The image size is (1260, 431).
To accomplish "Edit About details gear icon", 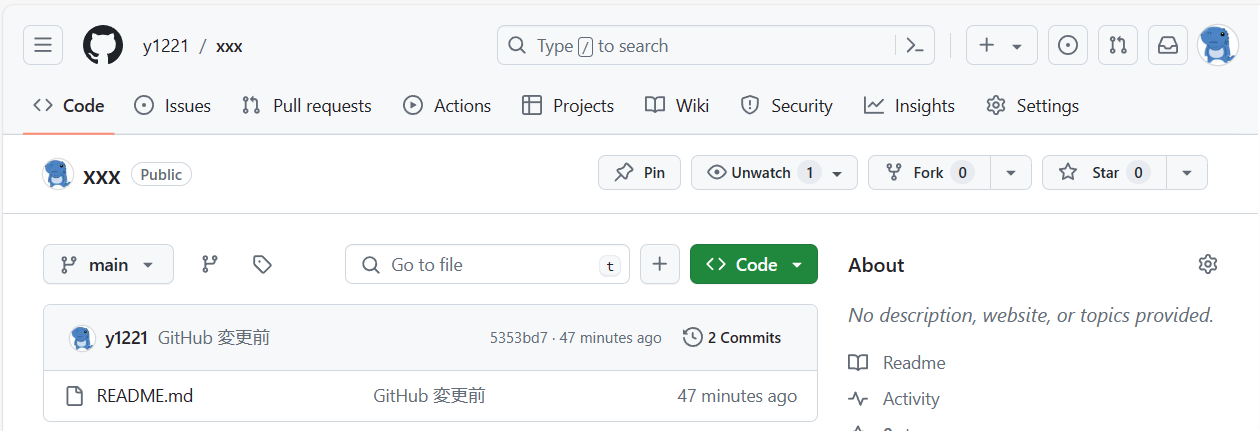I will click(1208, 264).
